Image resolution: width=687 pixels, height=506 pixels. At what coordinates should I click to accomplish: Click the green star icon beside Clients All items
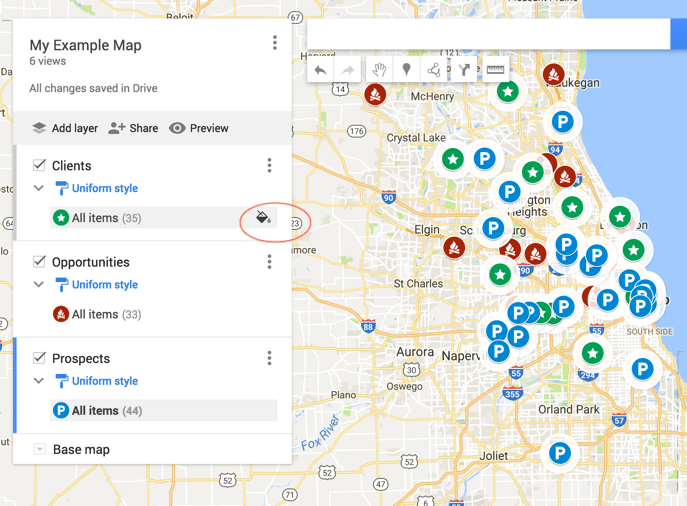point(61,218)
